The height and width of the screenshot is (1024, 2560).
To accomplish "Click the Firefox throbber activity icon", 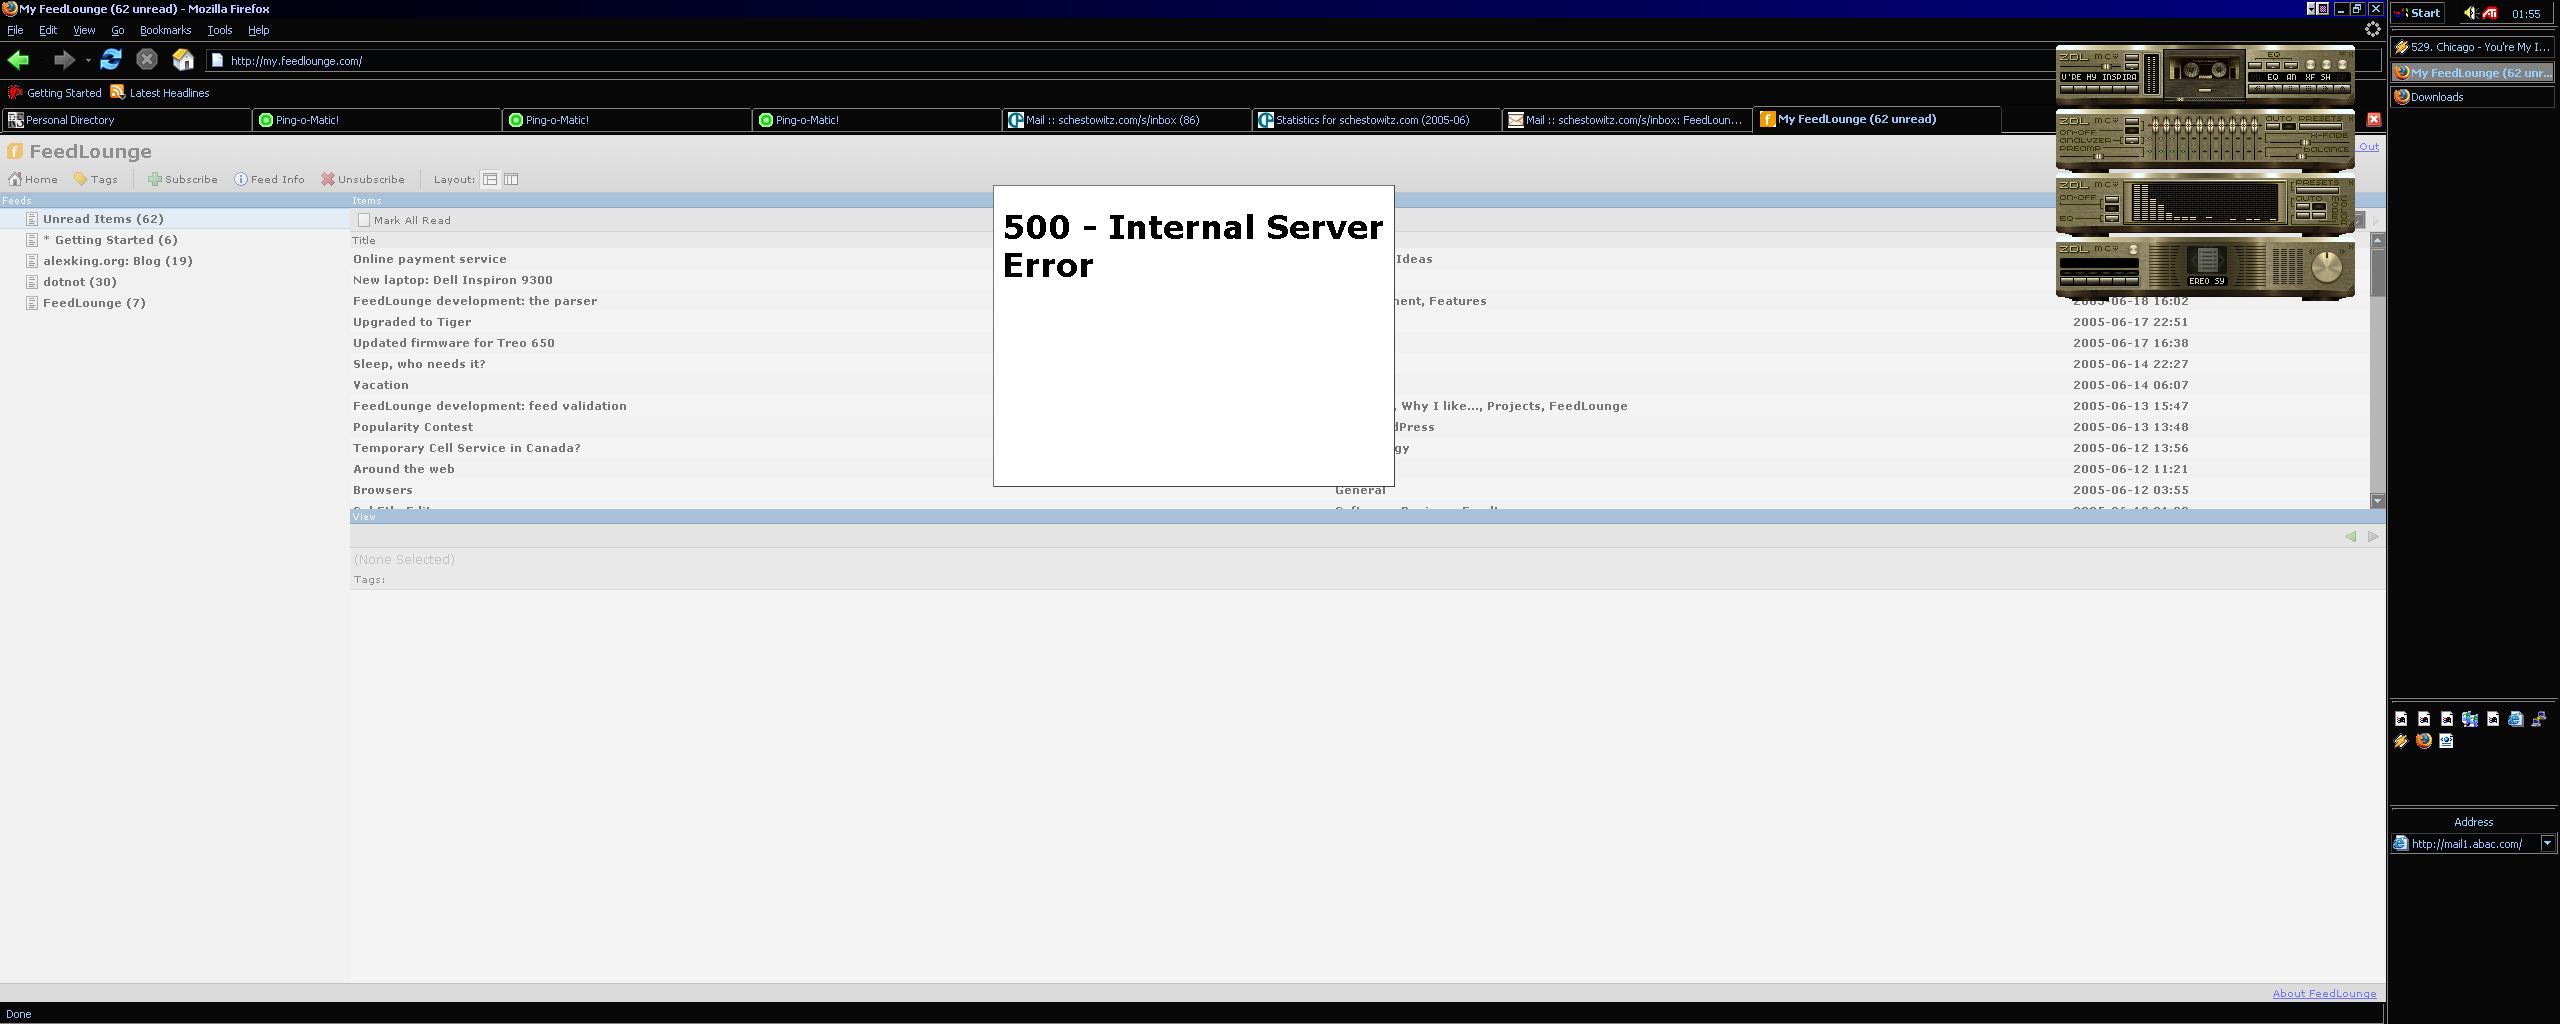I will (x=2372, y=30).
